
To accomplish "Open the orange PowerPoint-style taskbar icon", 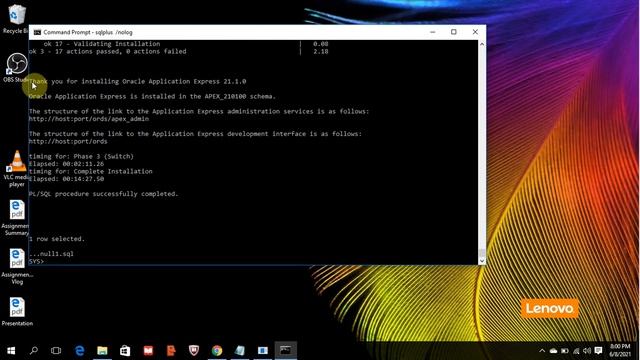I will point(171,350).
